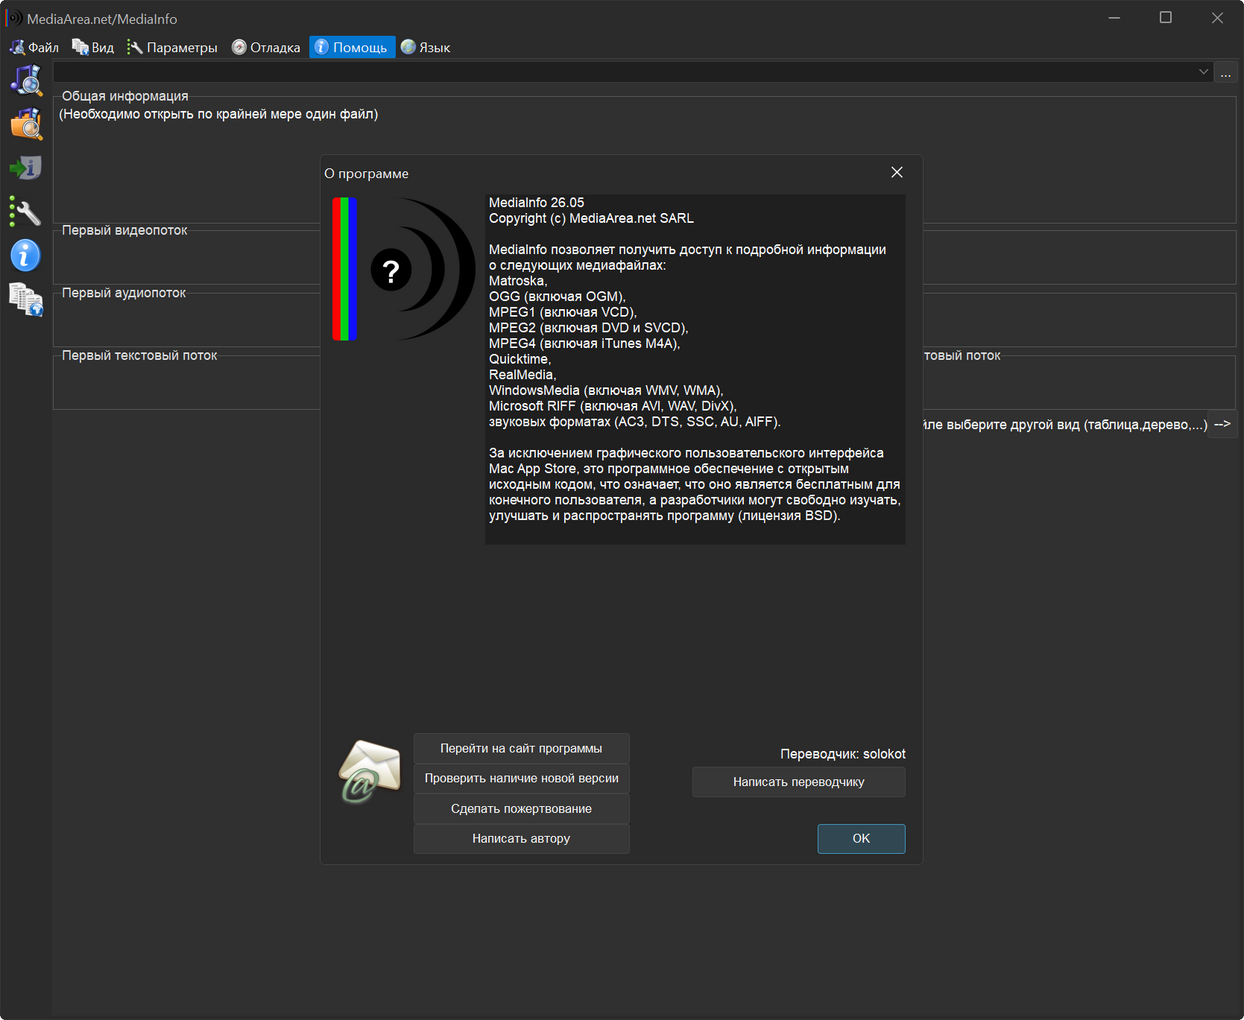1244x1020 pixels.
Task: Open the Файл menu
Action: coord(35,47)
